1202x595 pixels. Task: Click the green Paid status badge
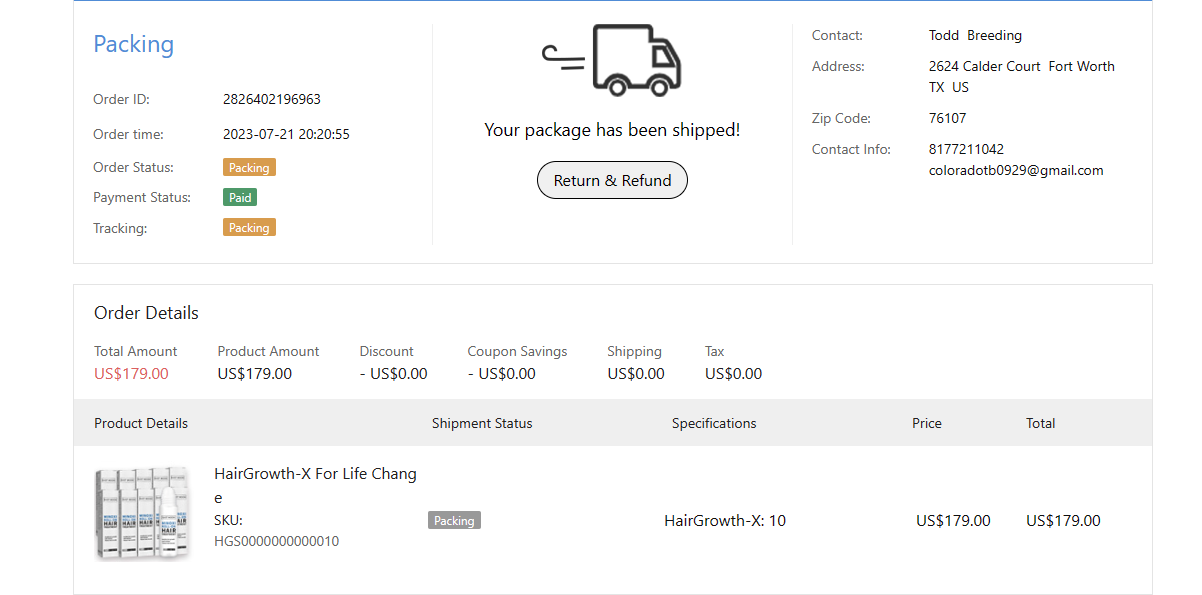240,198
